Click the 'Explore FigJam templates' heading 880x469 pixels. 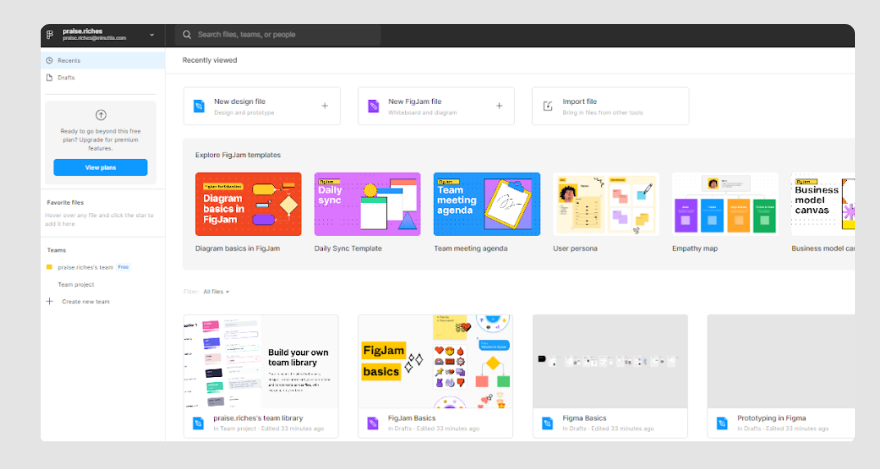(238, 155)
